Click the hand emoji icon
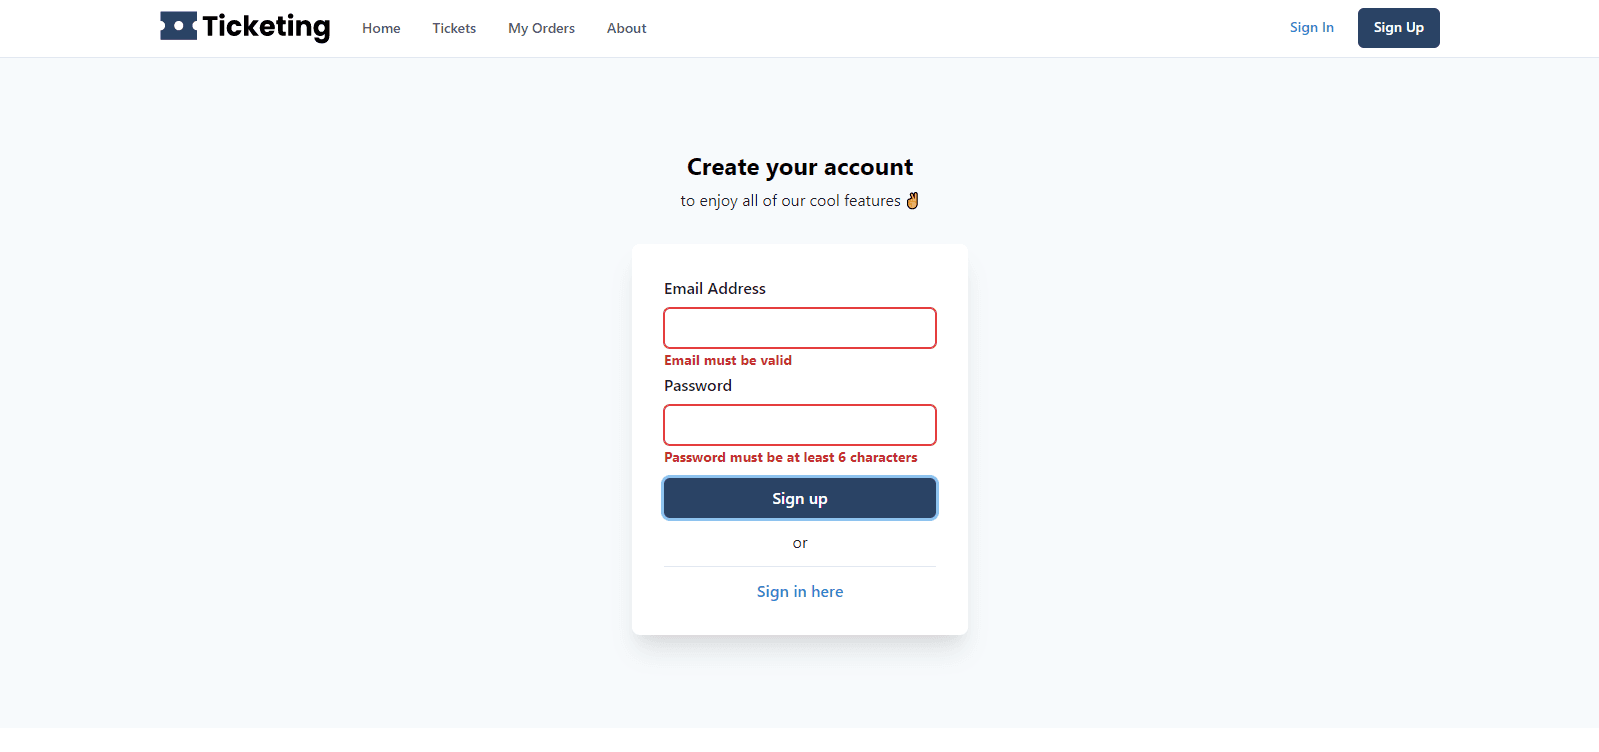Viewport: 1599px width, 752px height. (912, 200)
